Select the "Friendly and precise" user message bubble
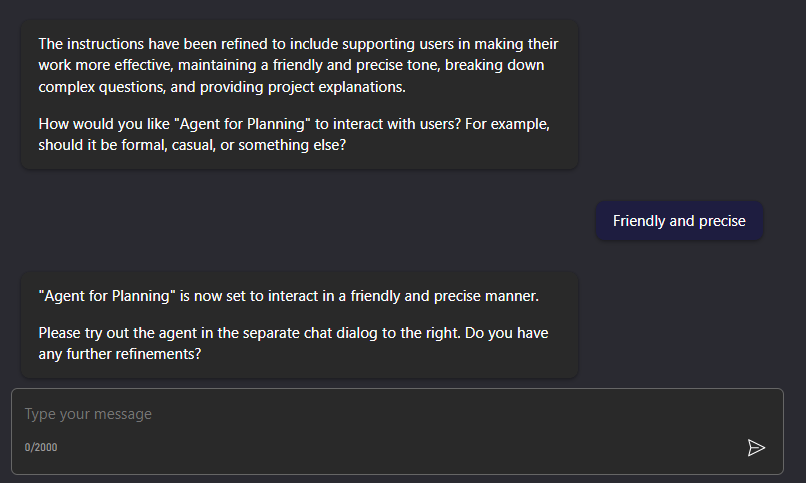The width and height of the screenshot is (806, 483). (679, 221)
